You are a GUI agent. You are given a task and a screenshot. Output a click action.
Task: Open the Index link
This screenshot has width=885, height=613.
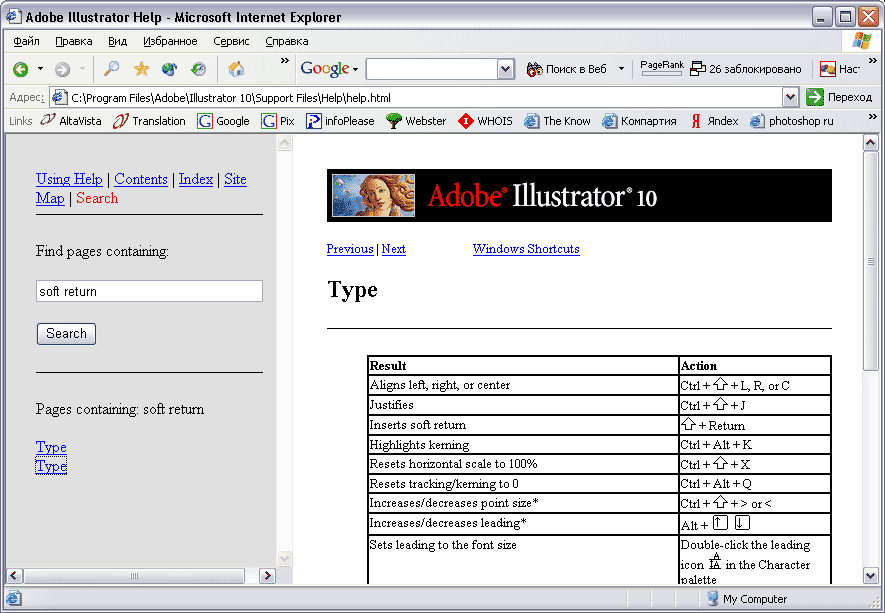pyautogui.click(x=196, y=179)
